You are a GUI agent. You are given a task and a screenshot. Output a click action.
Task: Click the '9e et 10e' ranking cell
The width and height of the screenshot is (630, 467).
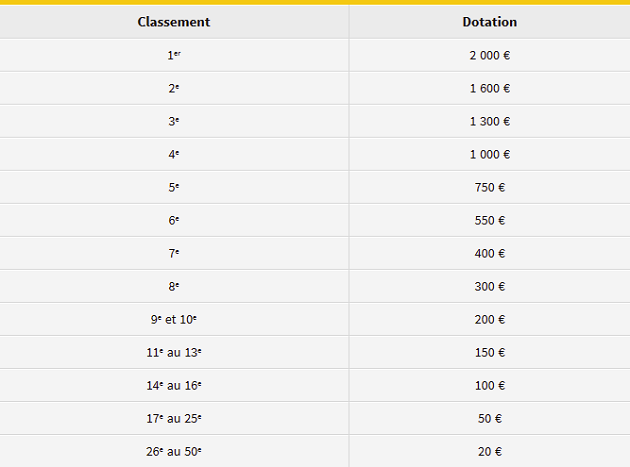(x=174, y=319)
